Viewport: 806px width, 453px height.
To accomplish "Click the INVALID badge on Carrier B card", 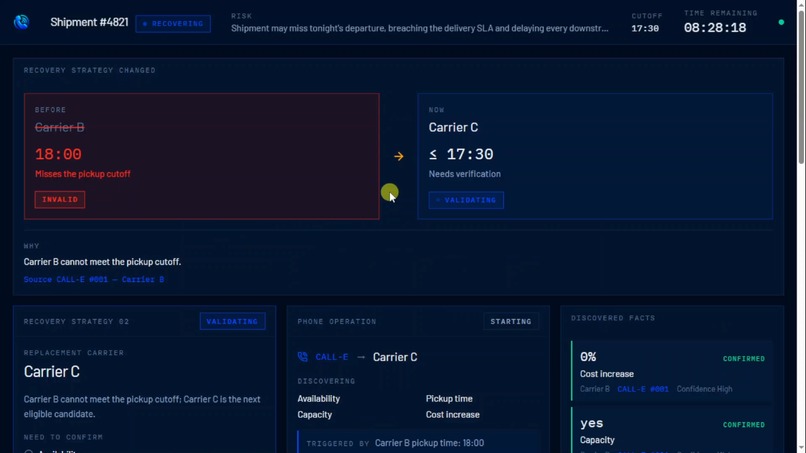I will (x=60, y=200).
